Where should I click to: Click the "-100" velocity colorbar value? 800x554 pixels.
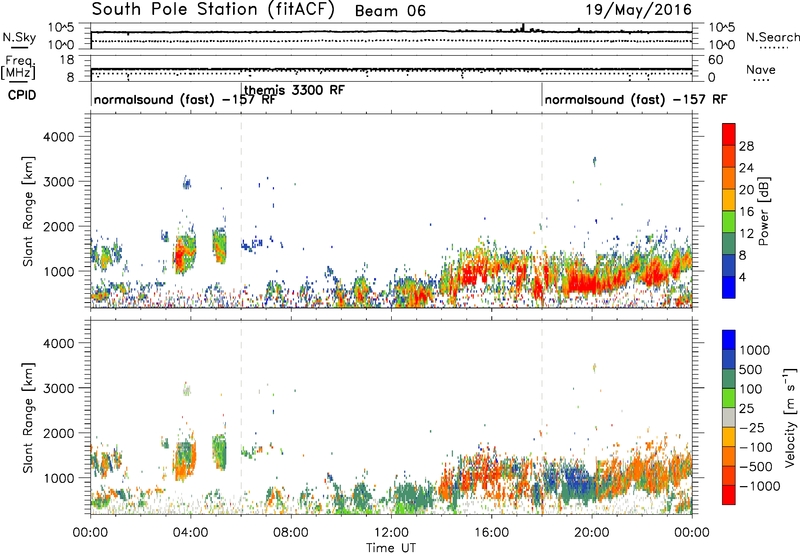[756, 447]
